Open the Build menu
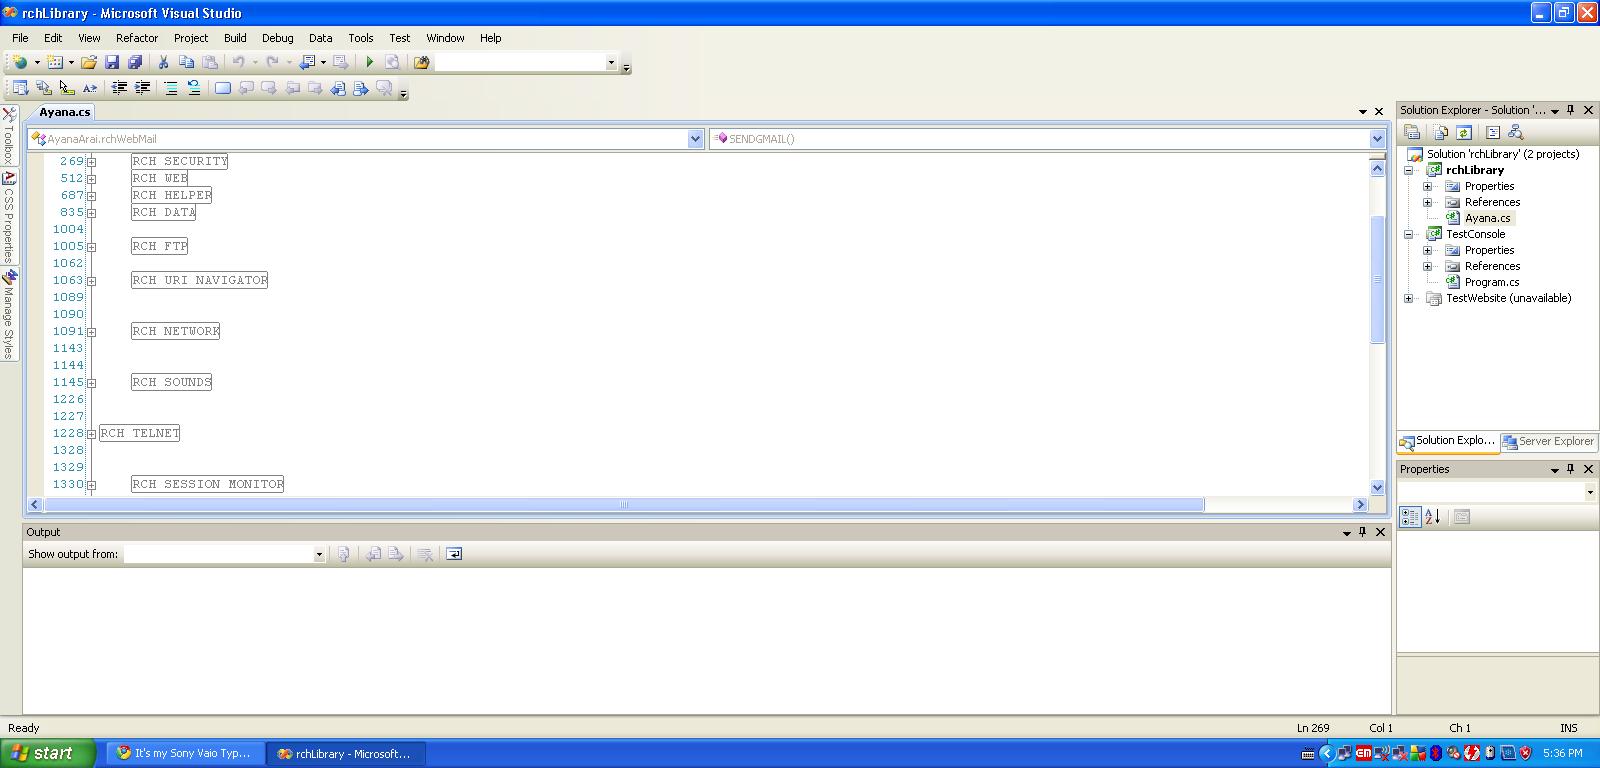The width and height of the screenshot is (1600, 768). click(235, 38)
